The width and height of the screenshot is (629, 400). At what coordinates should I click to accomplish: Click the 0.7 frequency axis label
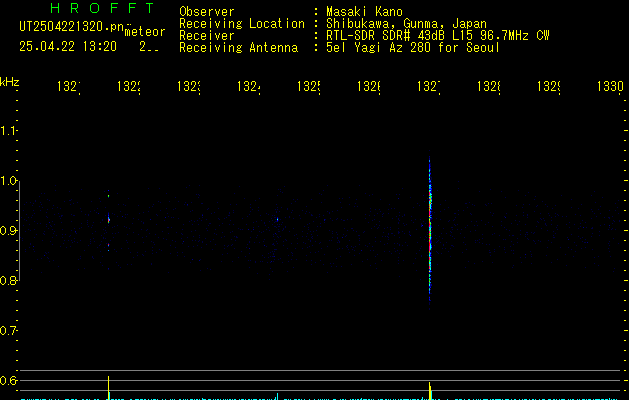pyautogui.click(x=8, y=331)
